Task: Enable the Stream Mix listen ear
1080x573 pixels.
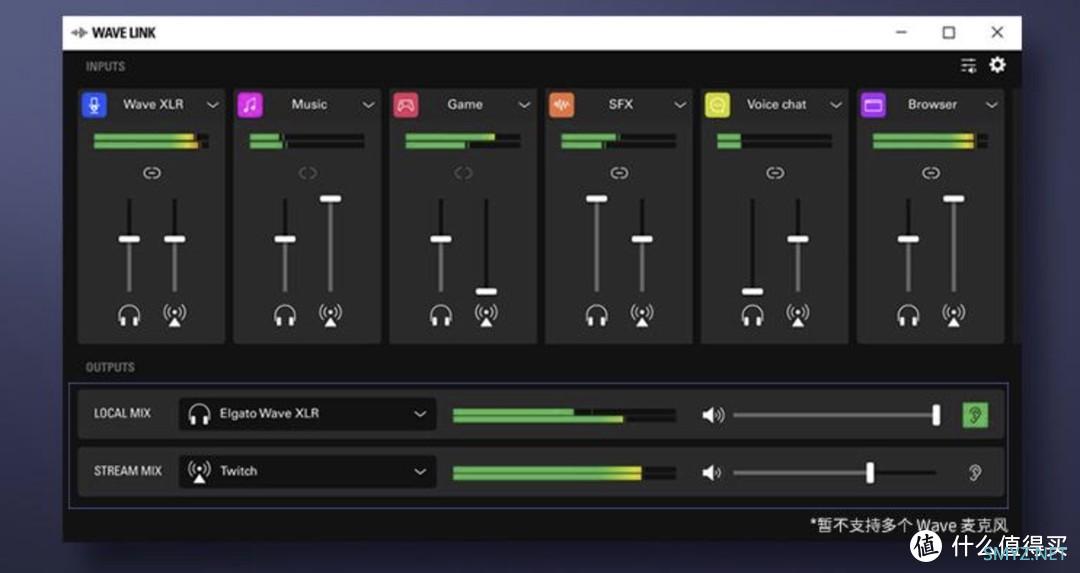Action: tap(975, 472)
